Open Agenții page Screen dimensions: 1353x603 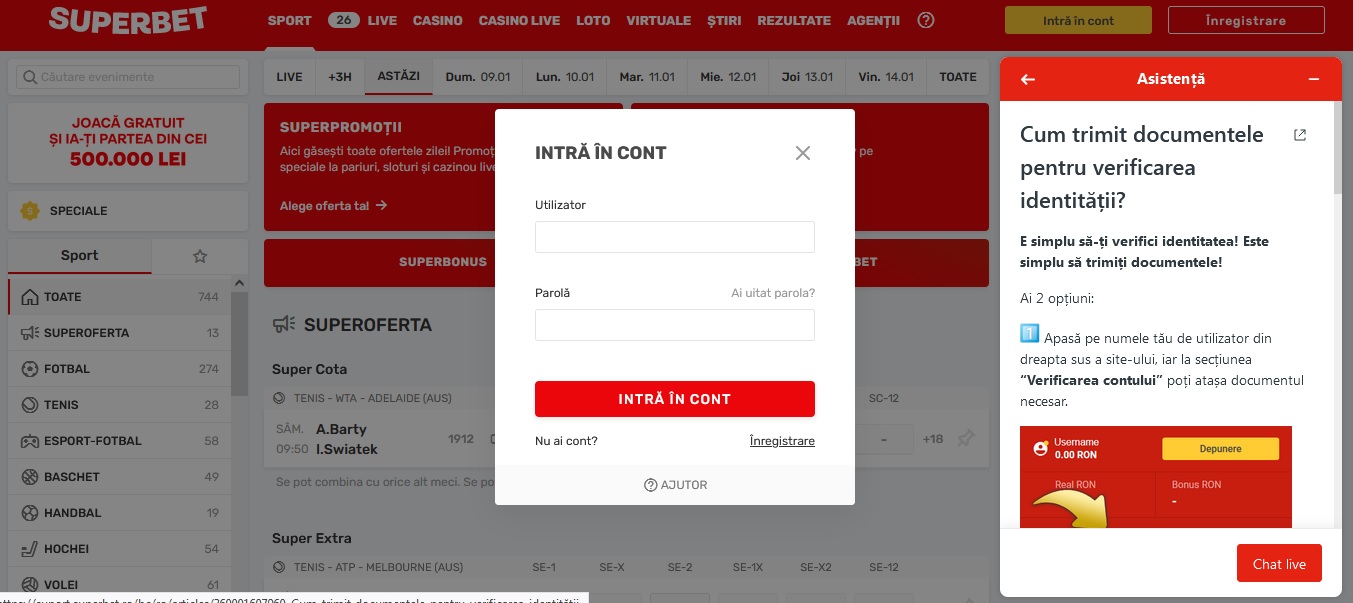873,20
